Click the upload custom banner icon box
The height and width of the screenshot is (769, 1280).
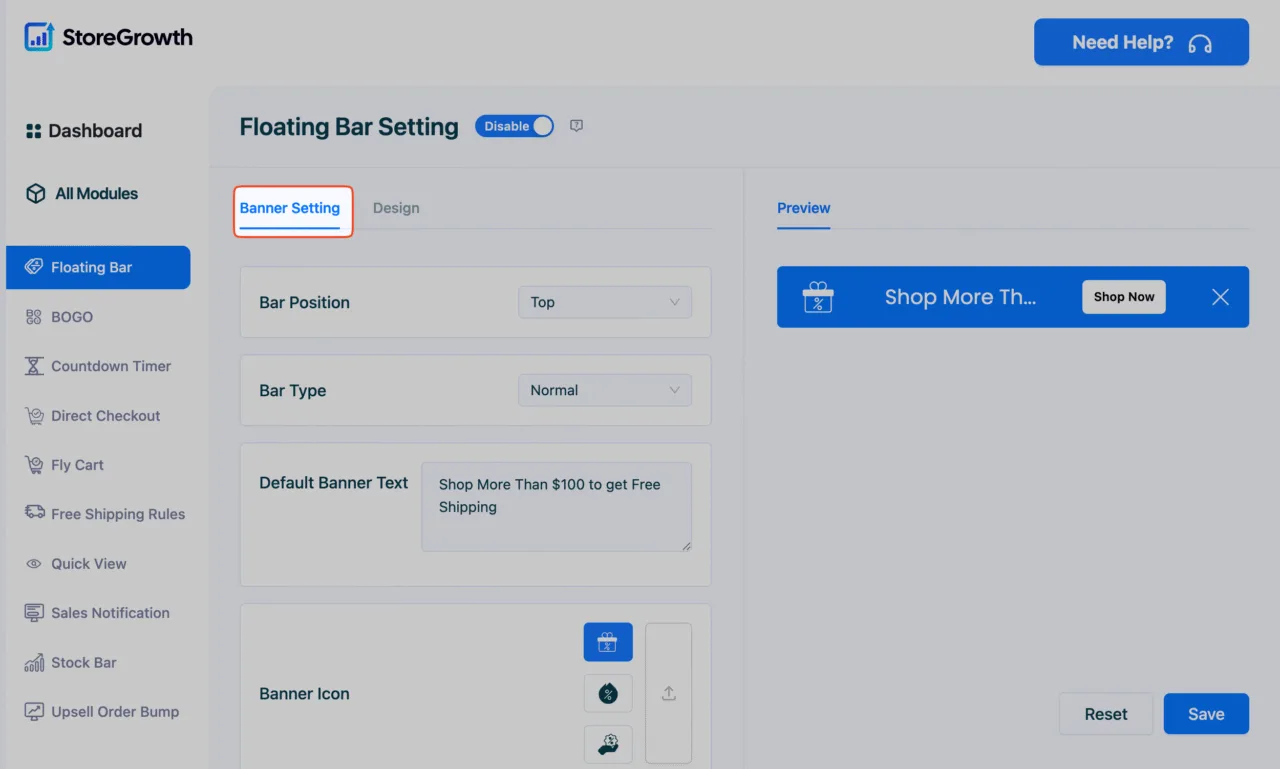(x=669, y=693)
